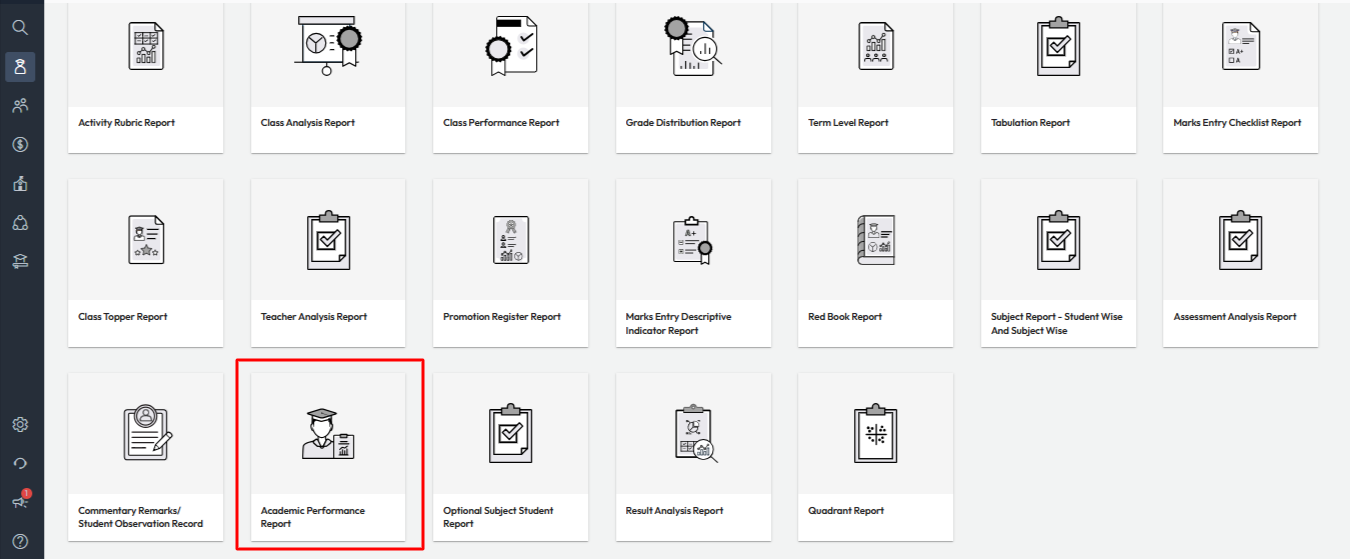
Task: Open announcements megaphone icon with notification badge
Action: [20, 502]
